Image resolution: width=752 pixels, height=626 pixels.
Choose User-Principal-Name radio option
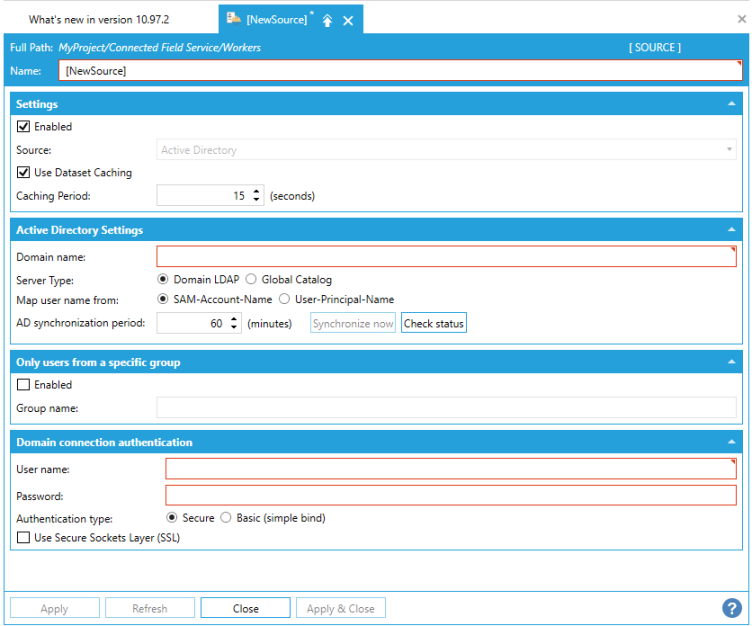[284, 299]
